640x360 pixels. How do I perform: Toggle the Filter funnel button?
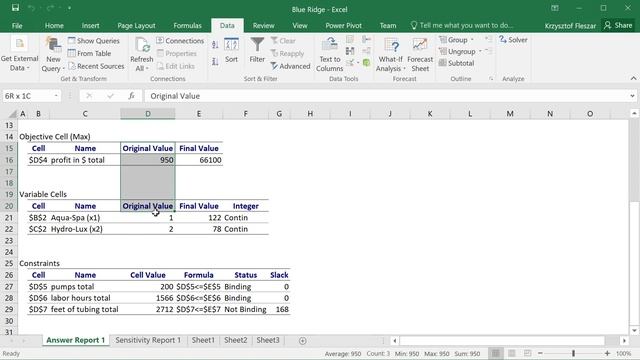click(257, 51)
